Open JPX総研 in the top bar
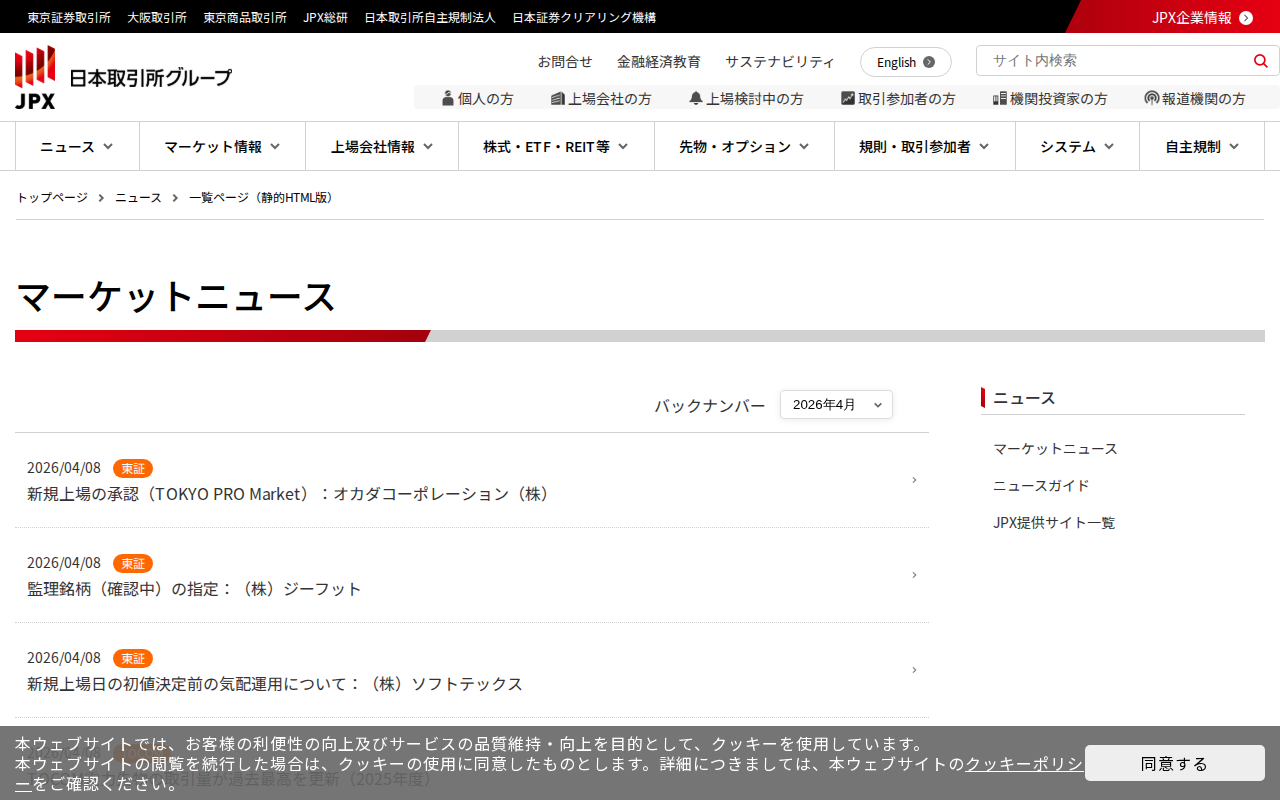The width and height of the screenshot is (1280, 800). (325, 17)
